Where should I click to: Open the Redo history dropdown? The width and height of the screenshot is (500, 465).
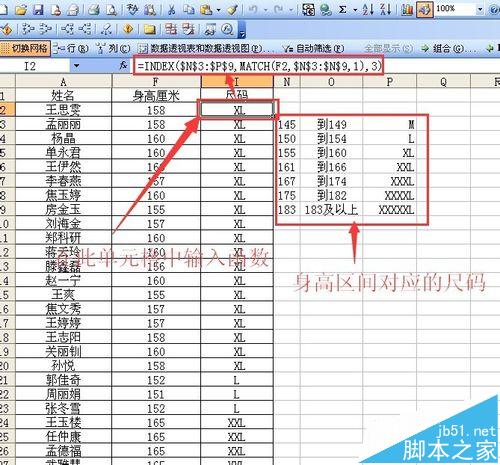click(291, 10)
